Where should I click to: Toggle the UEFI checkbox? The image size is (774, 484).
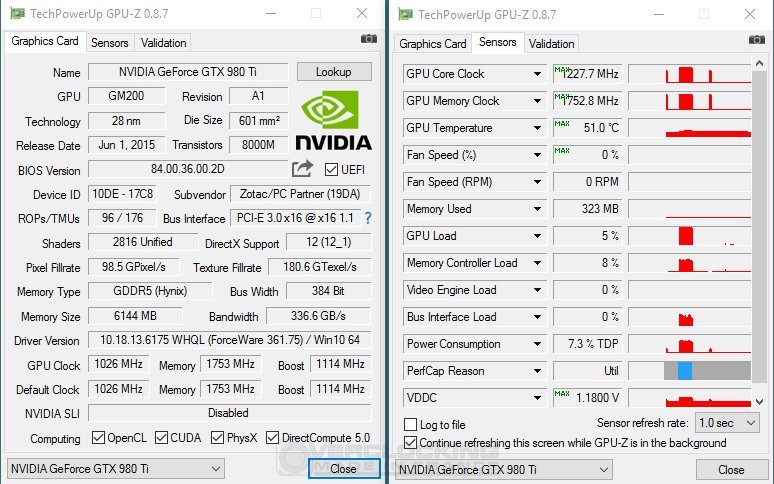click(331, 170)
